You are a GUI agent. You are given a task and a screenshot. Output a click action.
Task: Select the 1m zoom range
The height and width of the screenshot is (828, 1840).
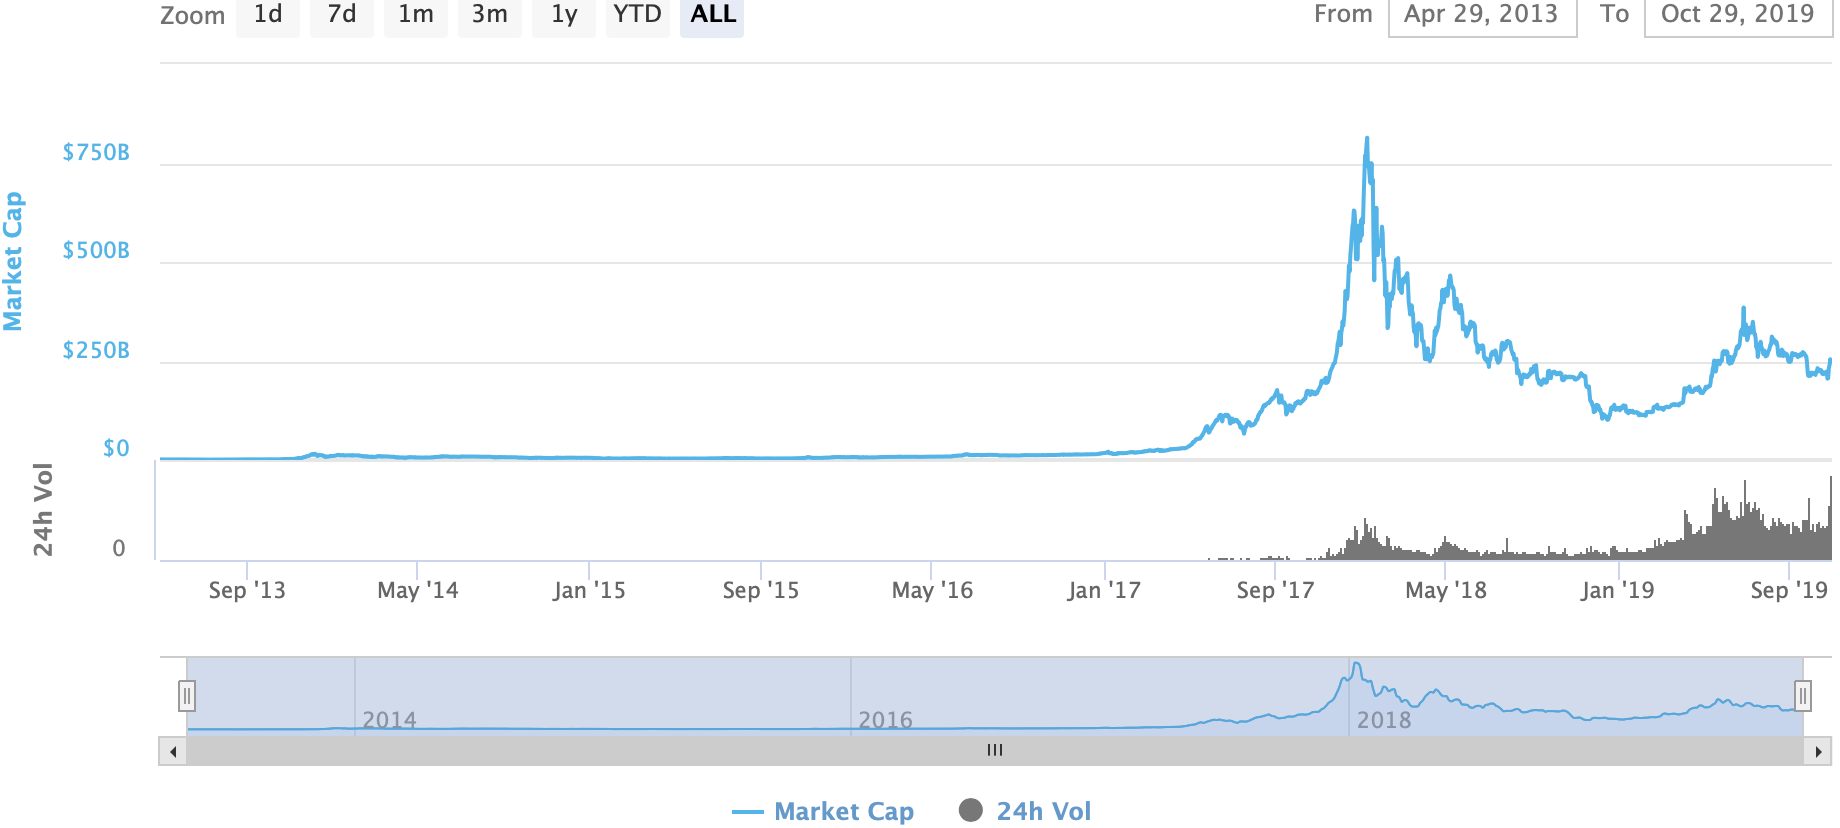416,15
